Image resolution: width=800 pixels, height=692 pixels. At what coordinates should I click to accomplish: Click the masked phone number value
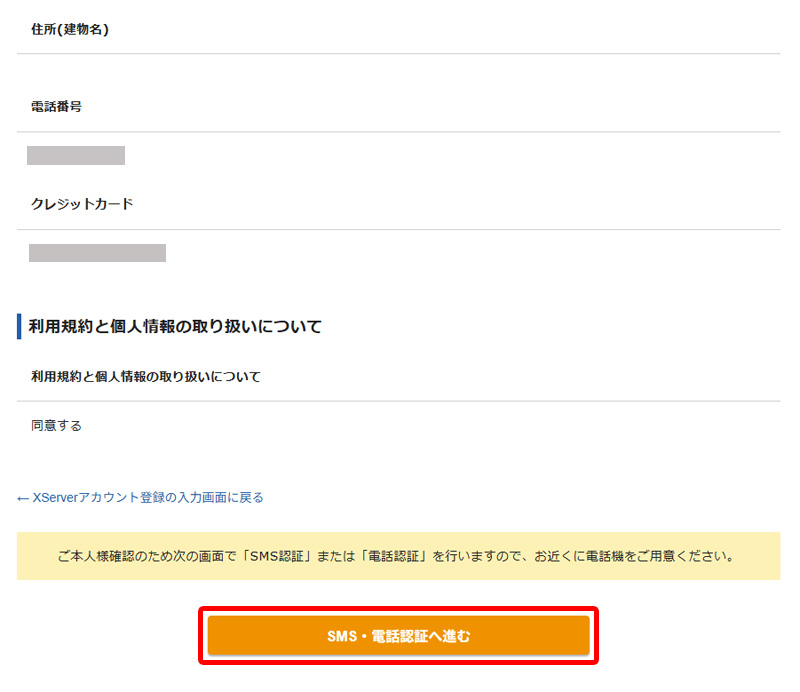click(76, 155)
